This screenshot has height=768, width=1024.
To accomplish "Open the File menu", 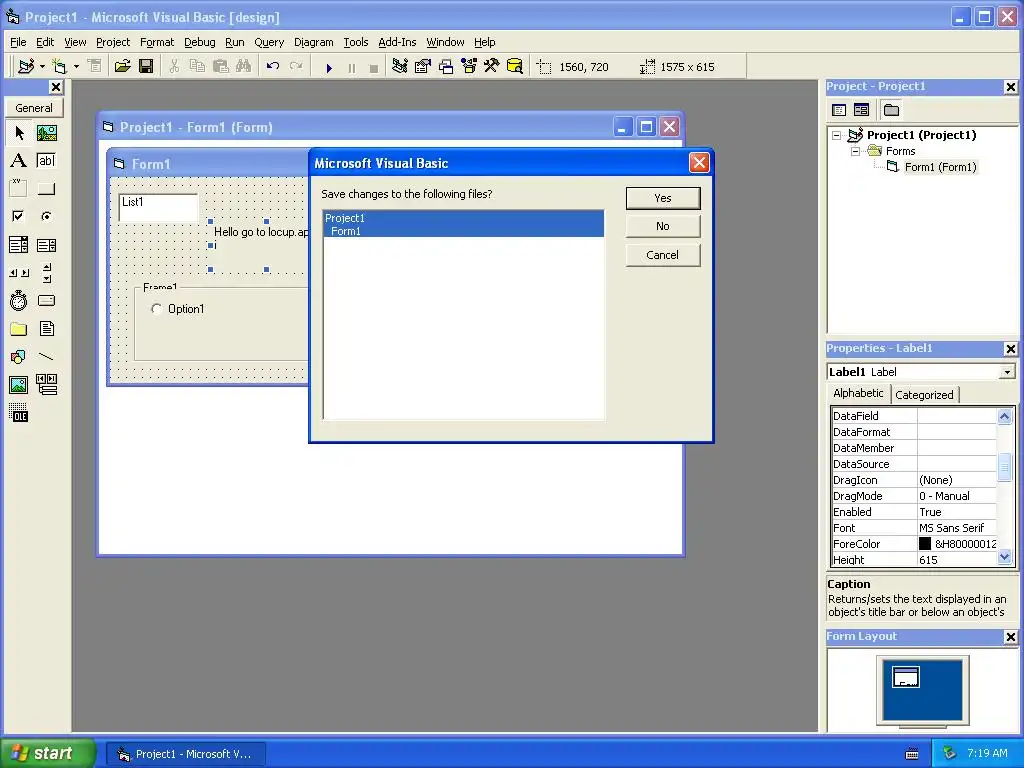I will (x=18, y=42).
